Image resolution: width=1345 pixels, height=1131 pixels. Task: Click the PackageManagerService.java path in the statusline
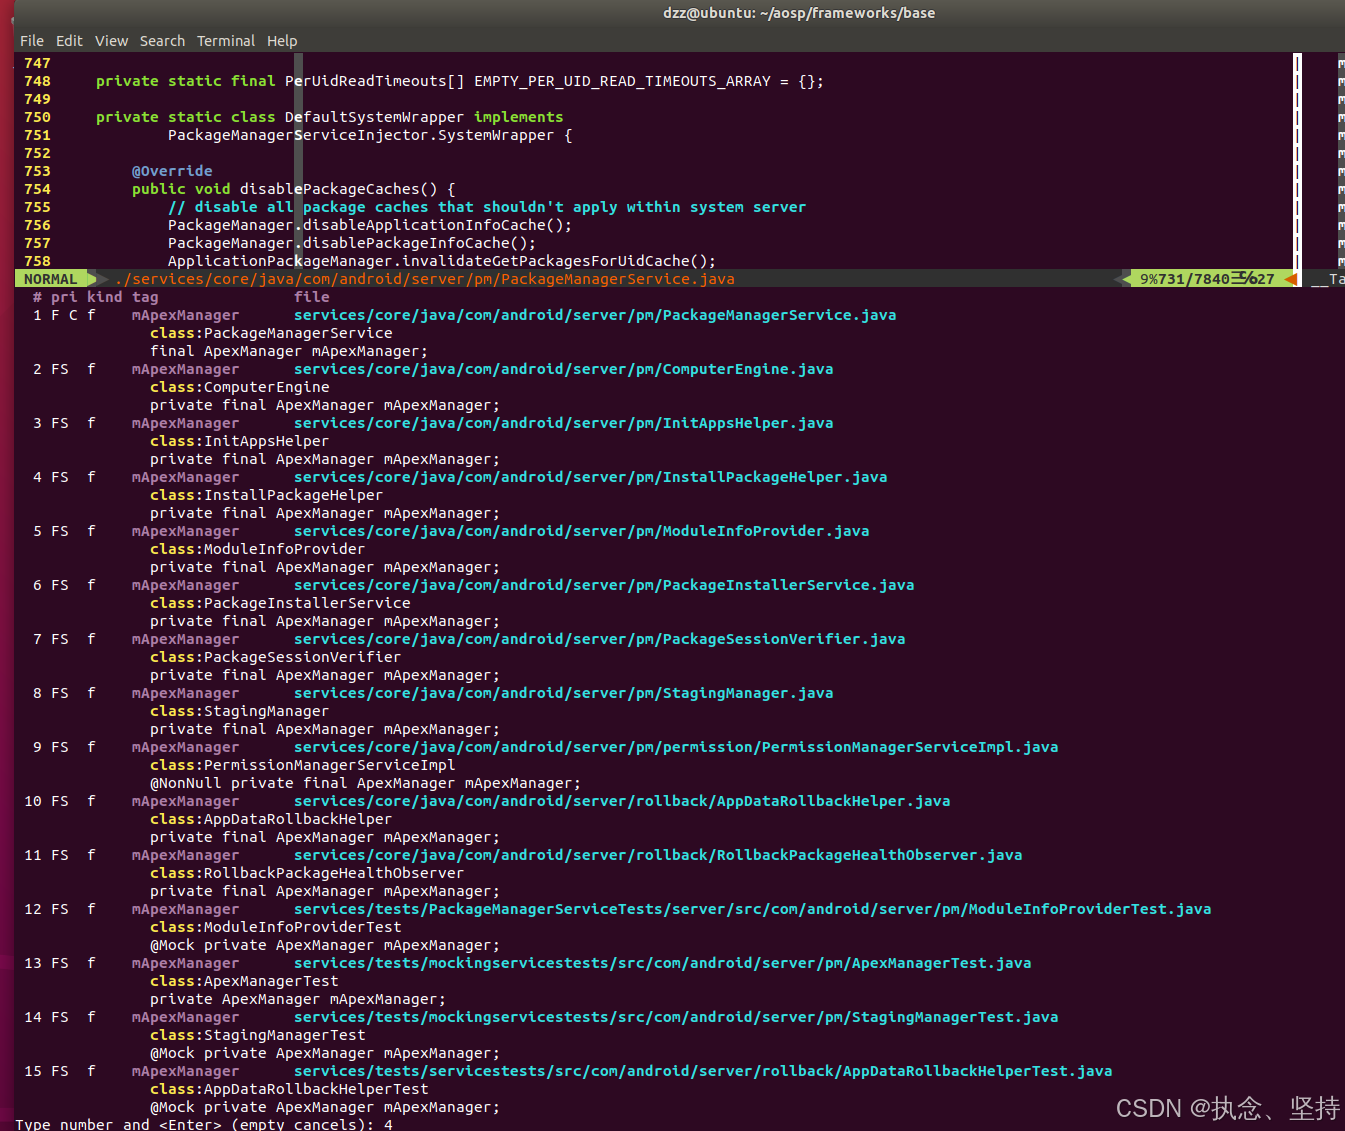pos(425,279)
